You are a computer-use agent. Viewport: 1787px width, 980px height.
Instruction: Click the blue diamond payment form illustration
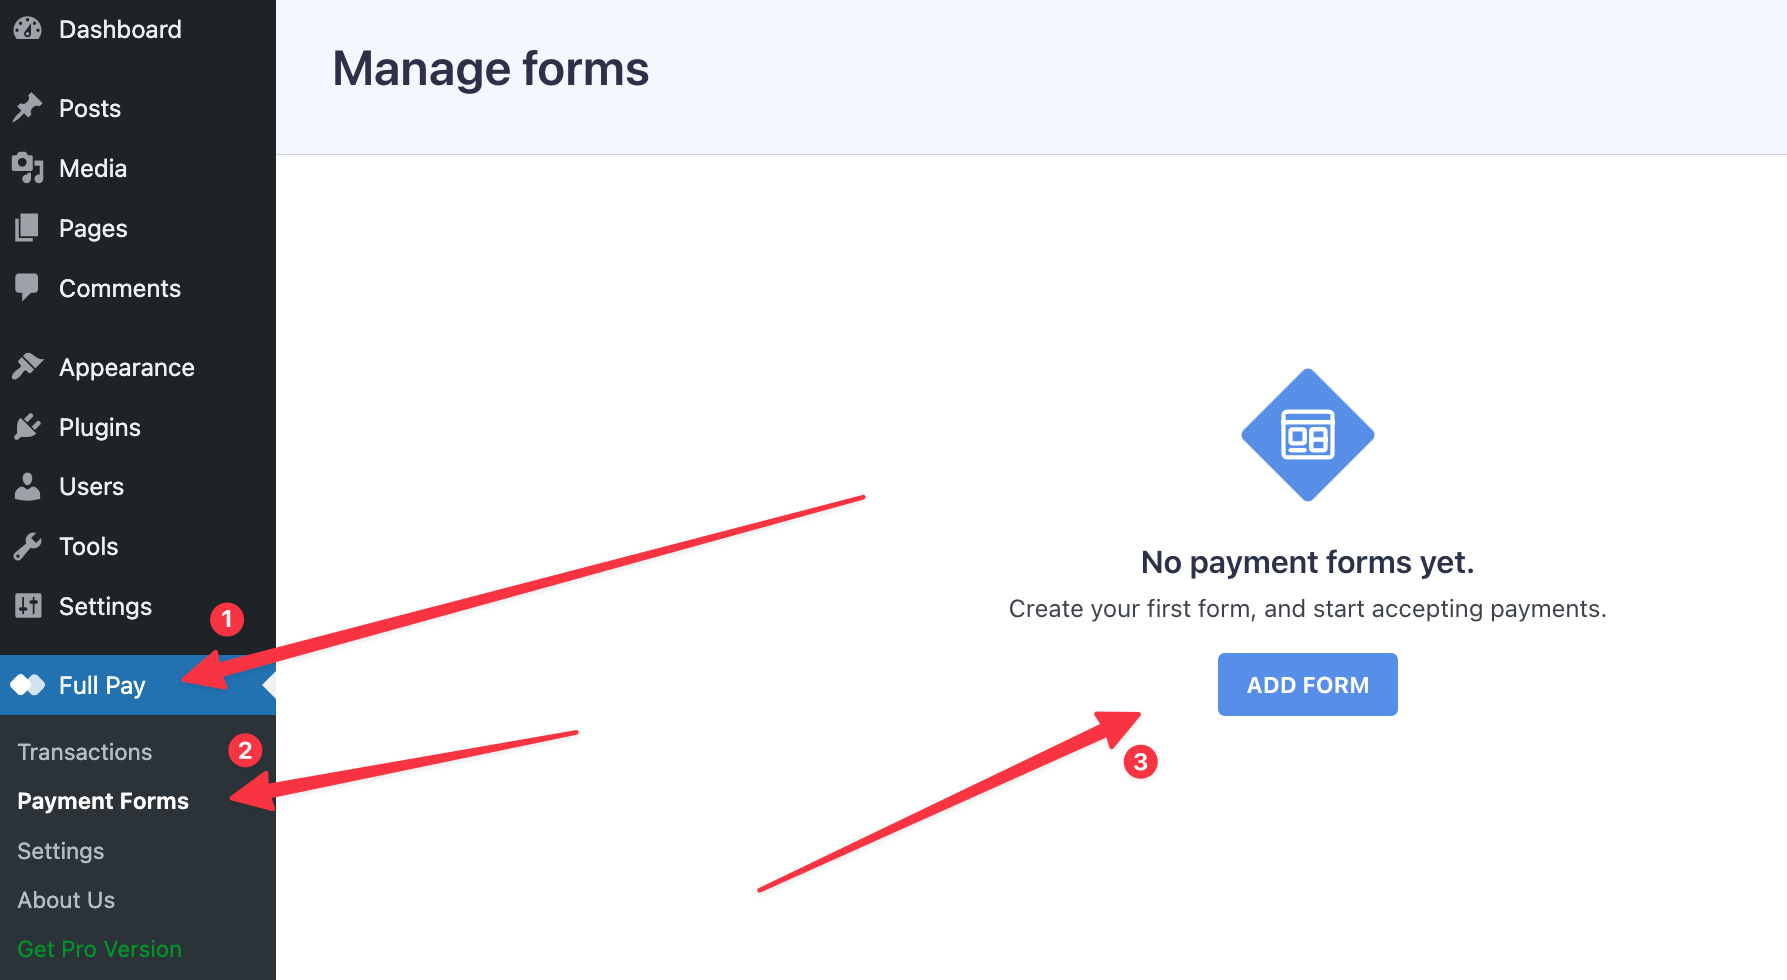point(1307,435)
